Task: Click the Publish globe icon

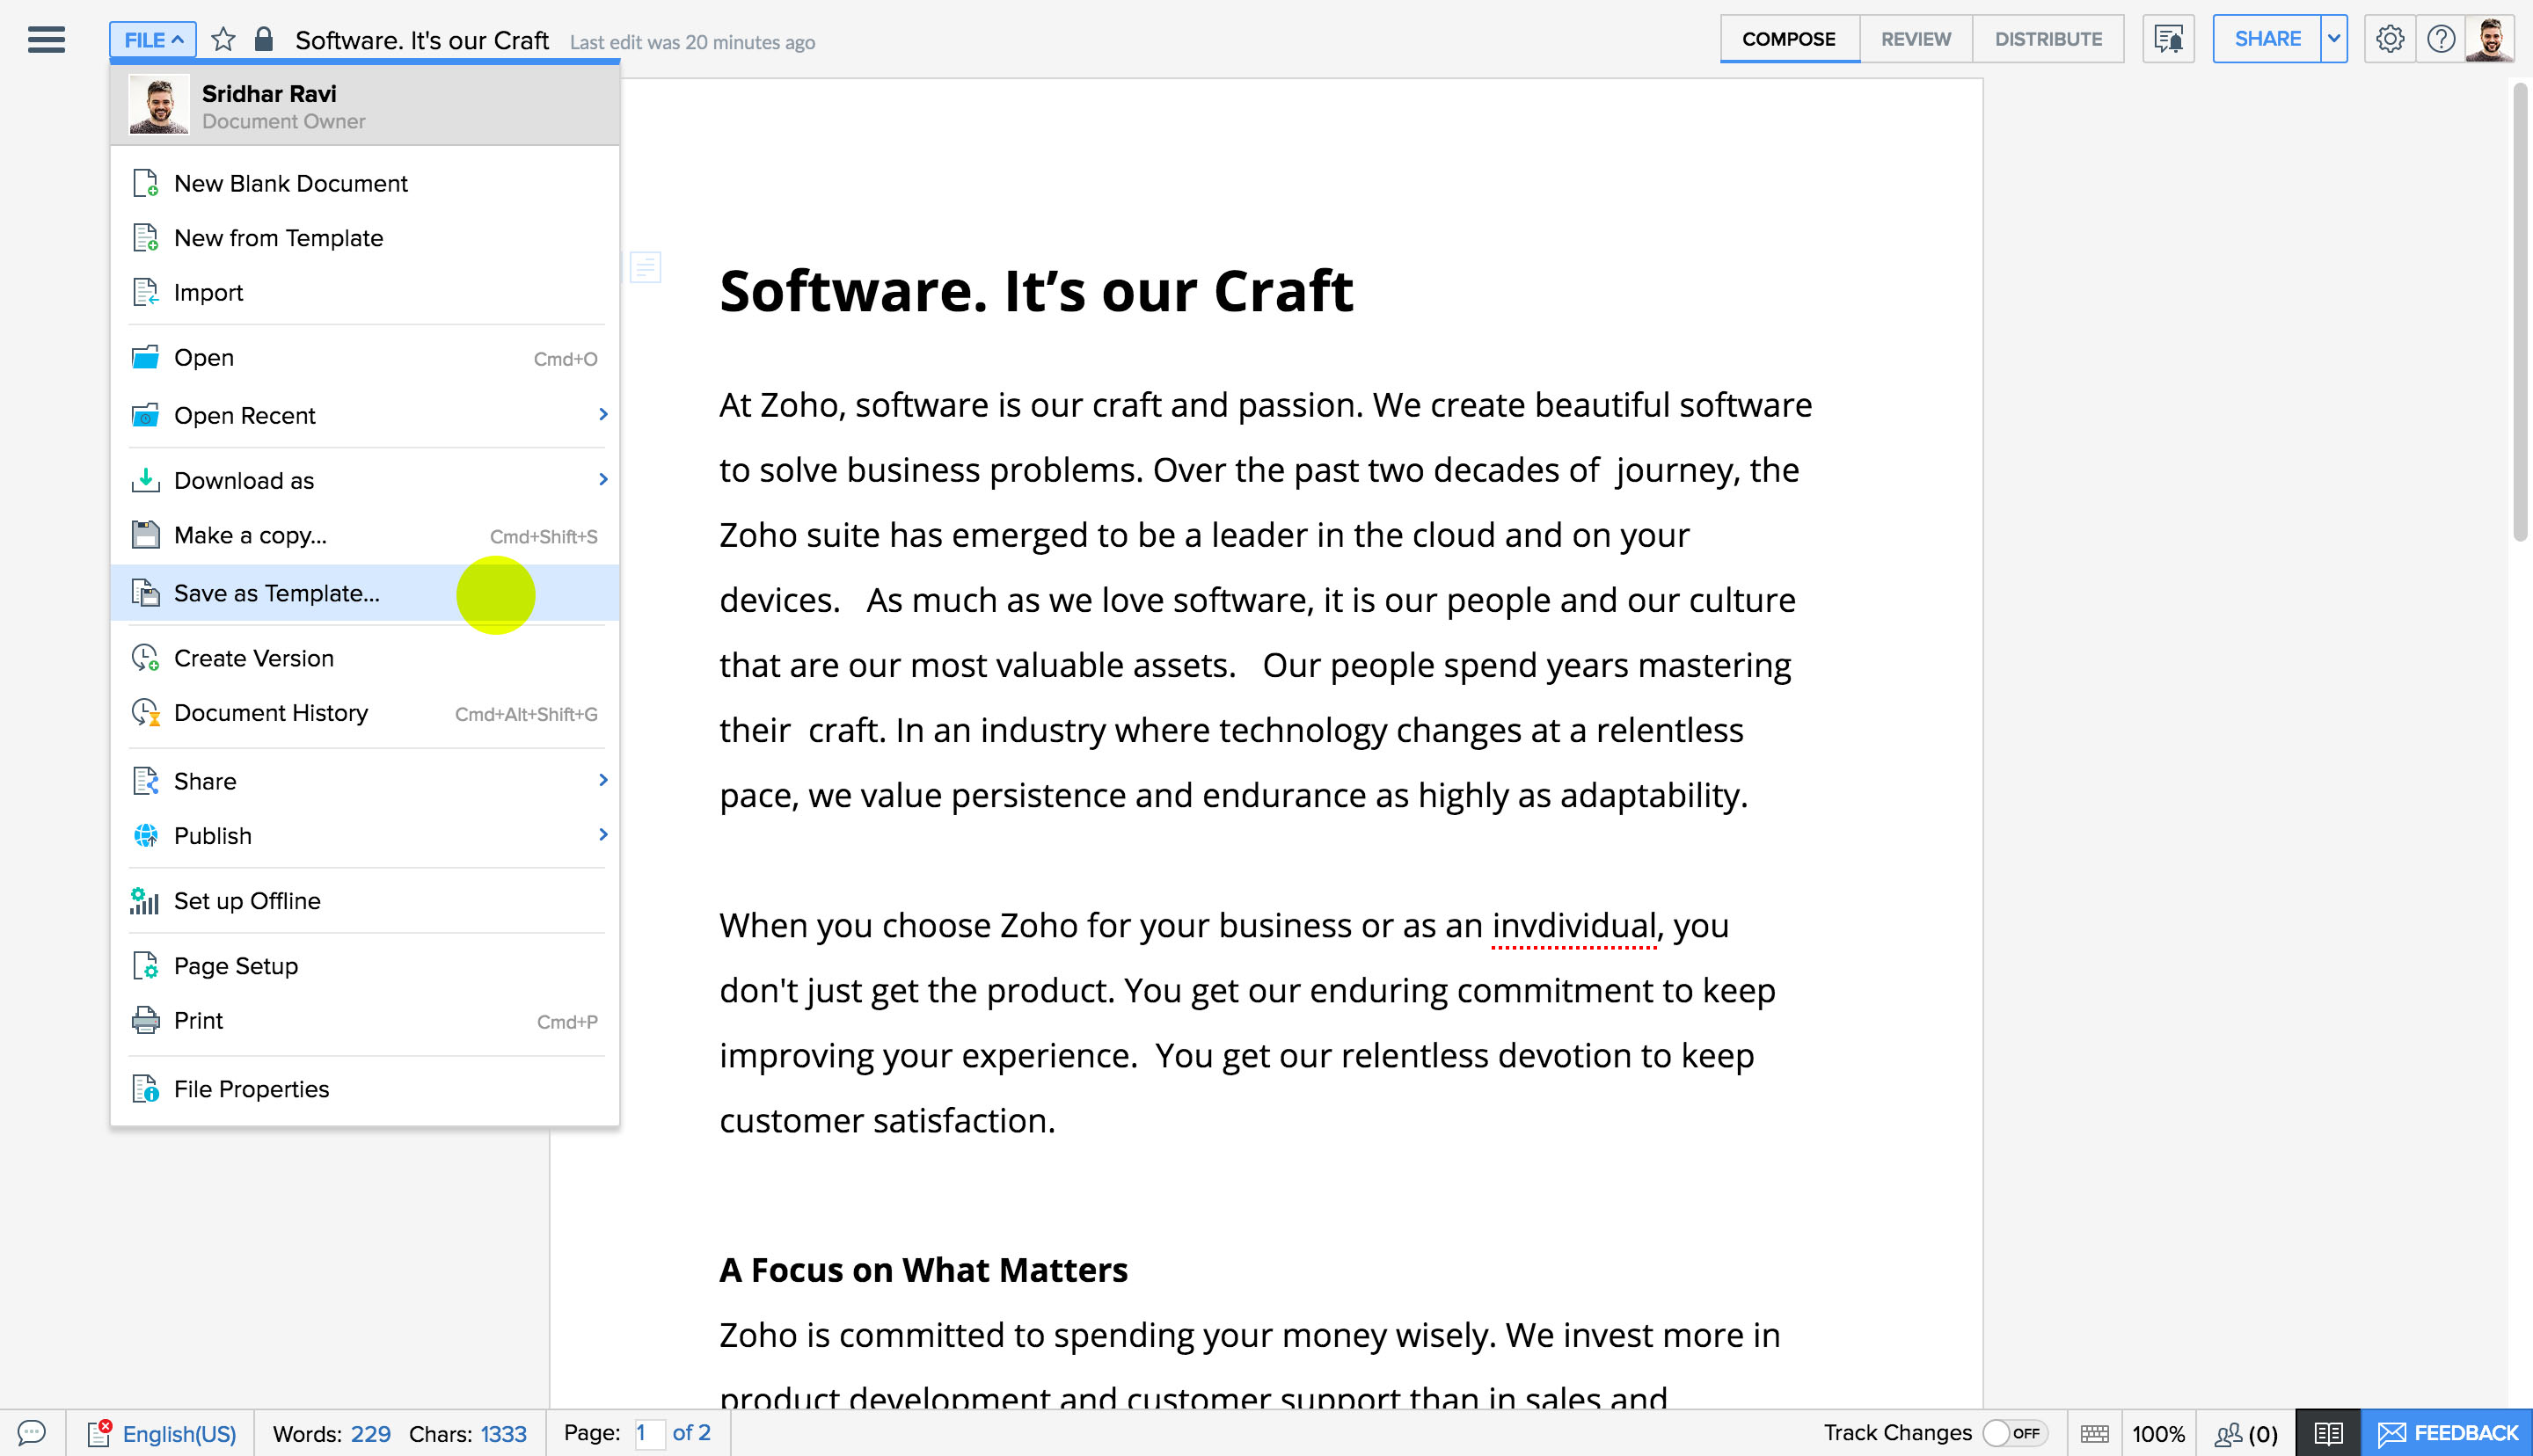Action: coord(146,835)
